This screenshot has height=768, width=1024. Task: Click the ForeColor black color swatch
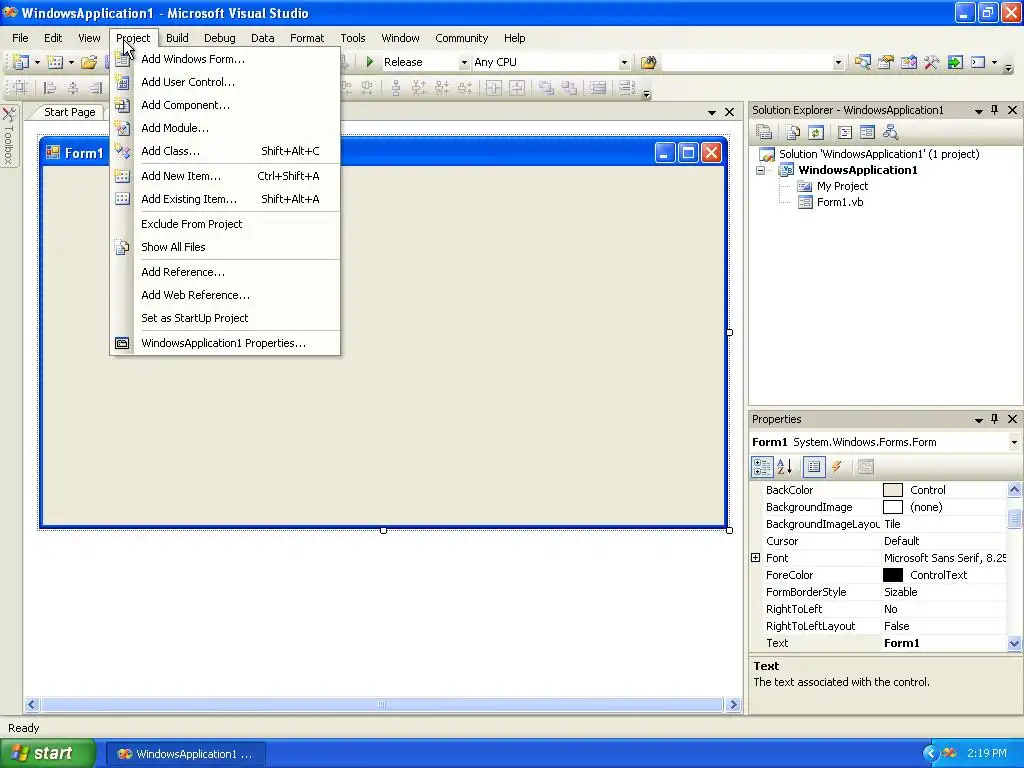point(893,575)
